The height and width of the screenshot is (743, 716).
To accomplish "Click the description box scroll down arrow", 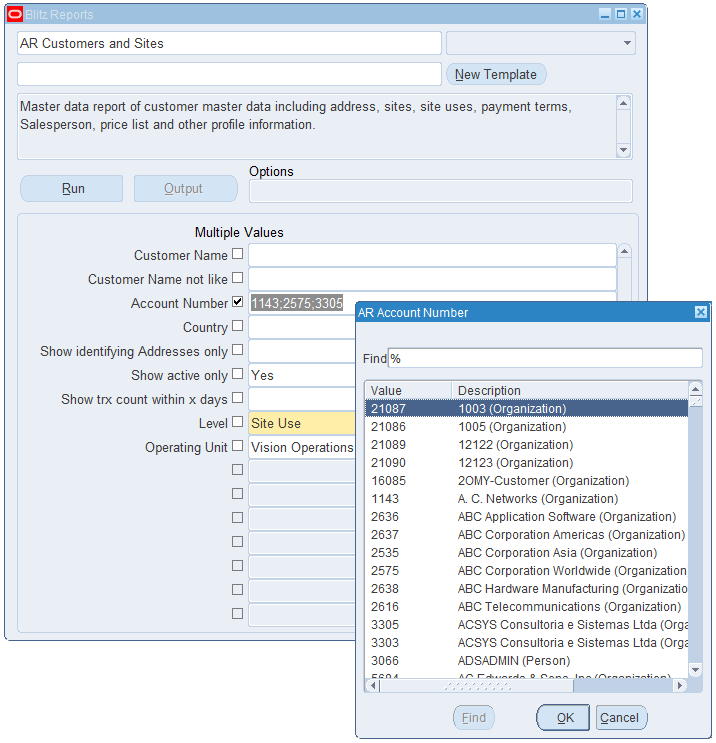I will click(623, 150).
